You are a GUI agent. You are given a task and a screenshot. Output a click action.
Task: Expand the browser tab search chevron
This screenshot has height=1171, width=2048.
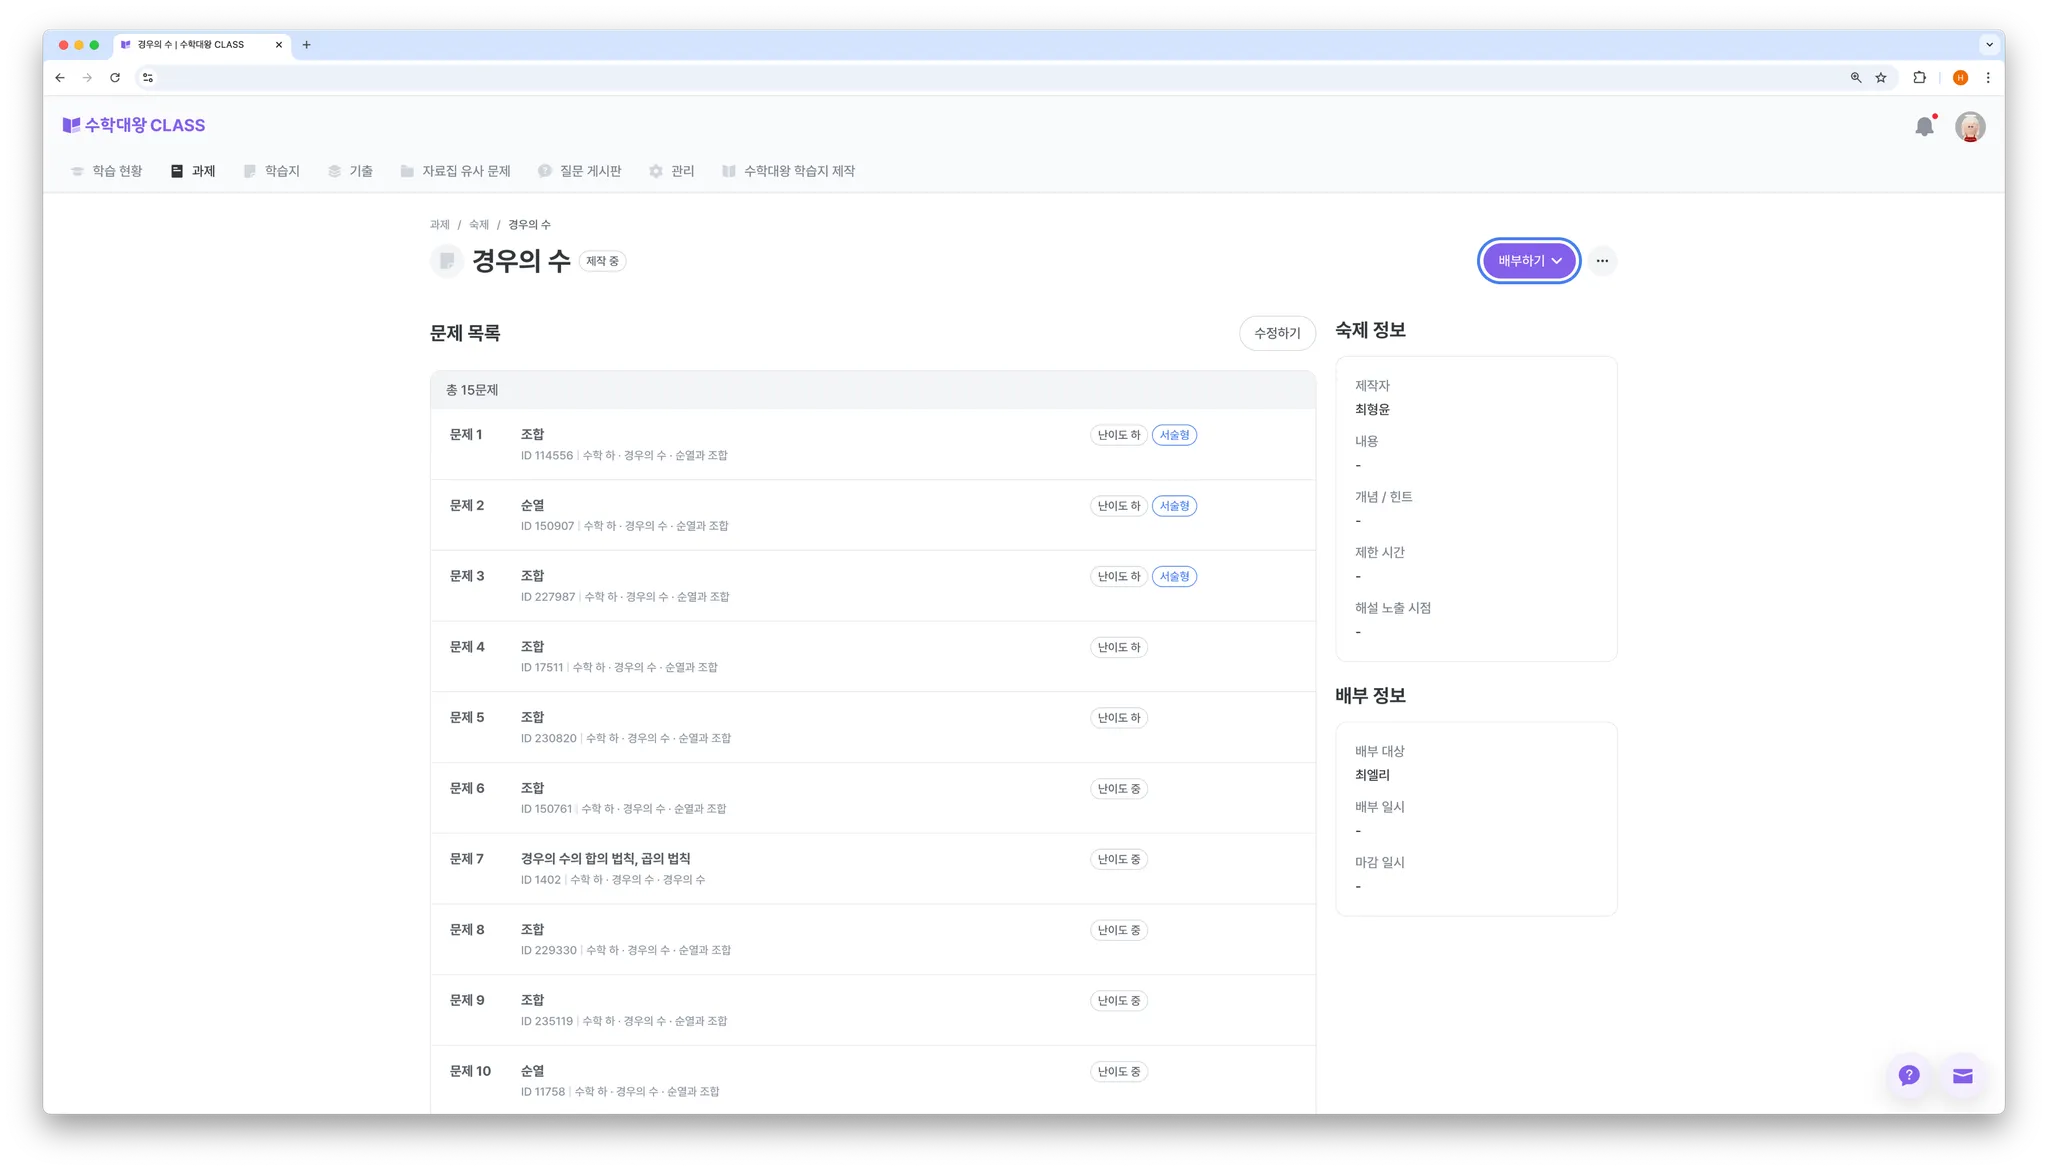pyautogui.click(x=1989, y=45)
